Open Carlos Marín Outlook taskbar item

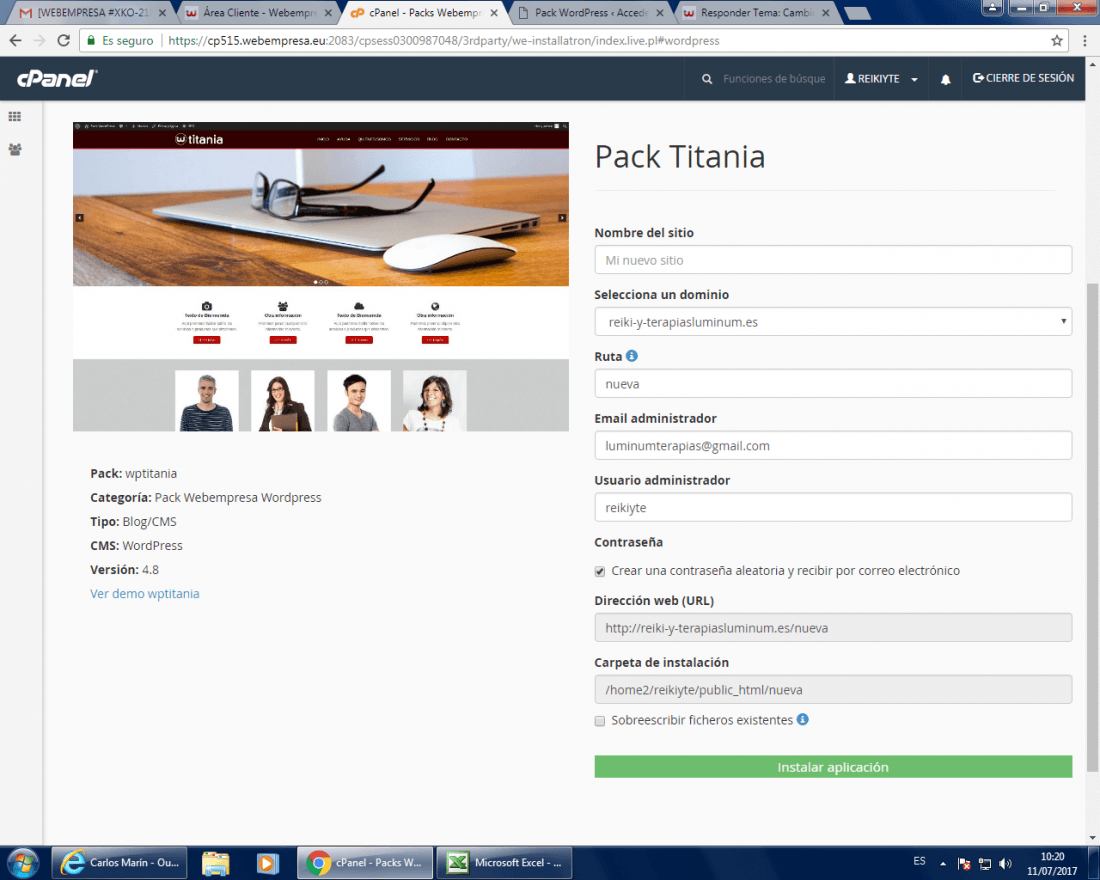[119, 862]
